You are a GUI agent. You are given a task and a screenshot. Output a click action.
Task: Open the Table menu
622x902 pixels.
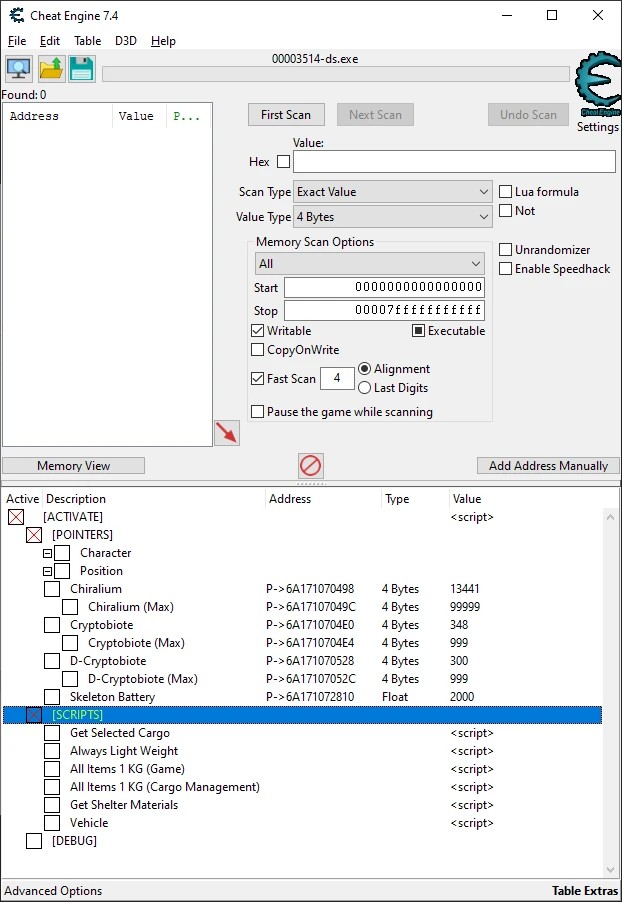point(87,41)
